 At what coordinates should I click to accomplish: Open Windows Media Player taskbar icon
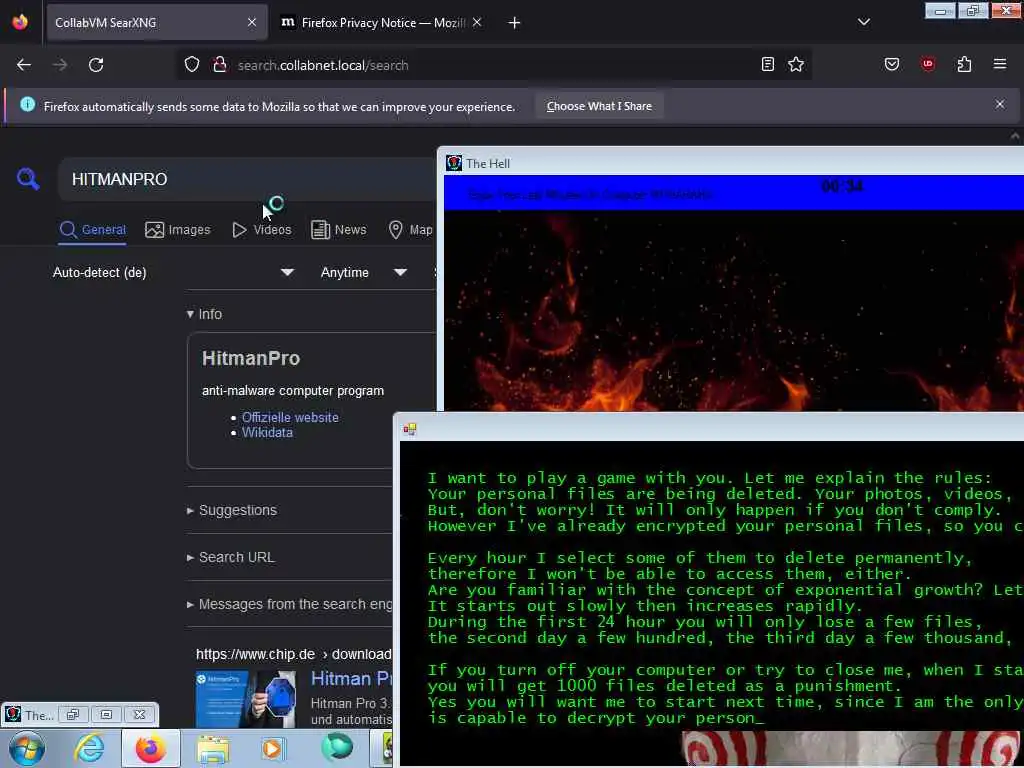click(x=273, y=748)
